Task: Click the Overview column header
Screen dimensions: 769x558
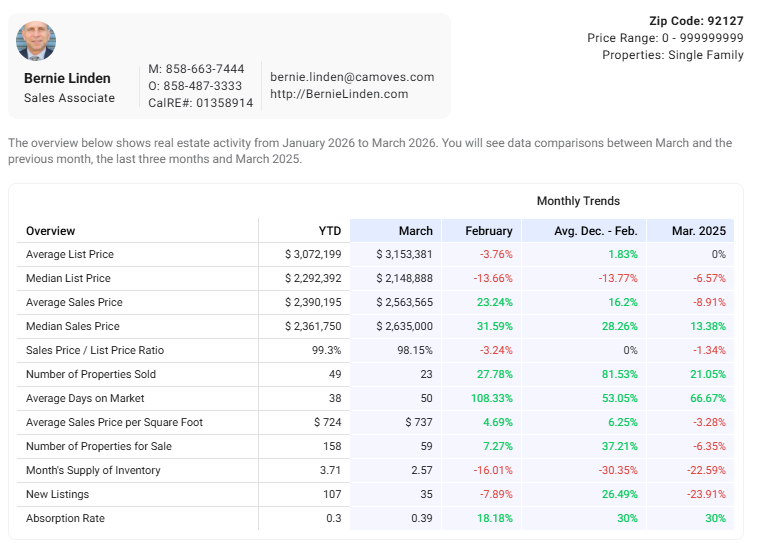Action: pos(50,231)
